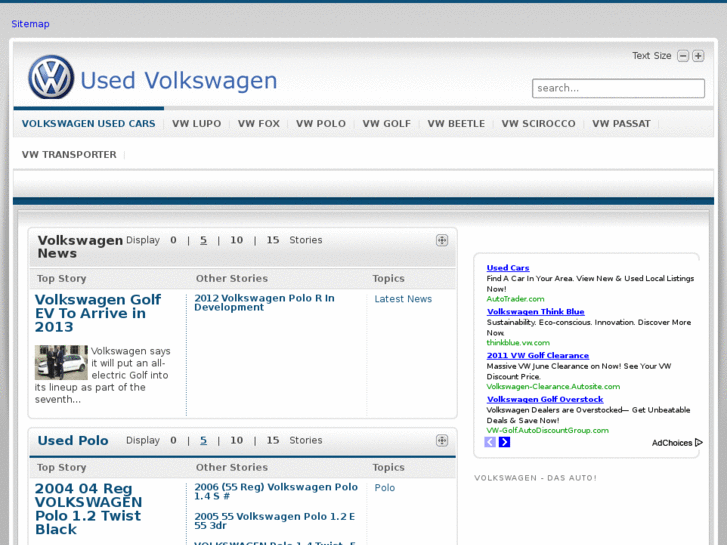Open the Sitemap link

pos(30,24)
